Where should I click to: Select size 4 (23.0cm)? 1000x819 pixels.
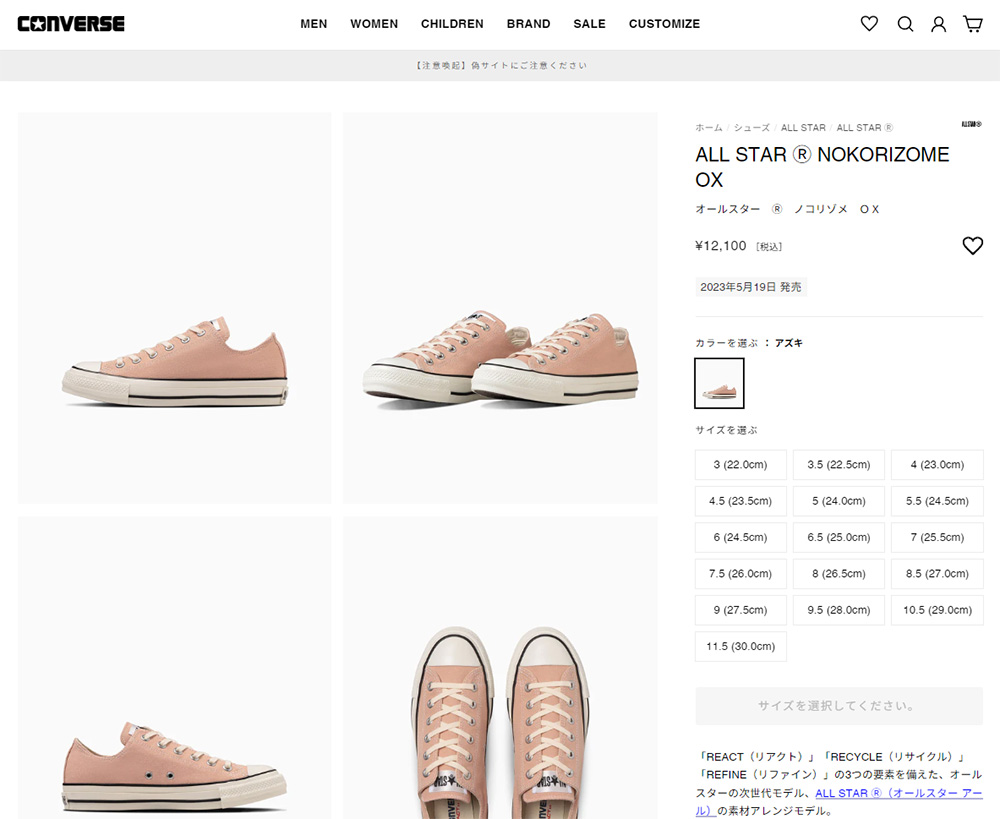(937, 464)
